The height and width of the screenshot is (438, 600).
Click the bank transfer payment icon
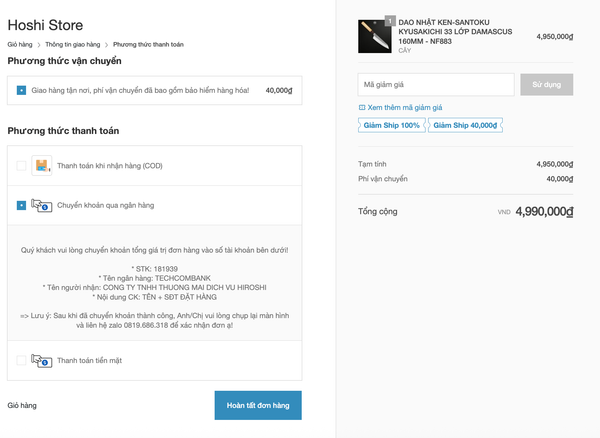pos(41,205)
